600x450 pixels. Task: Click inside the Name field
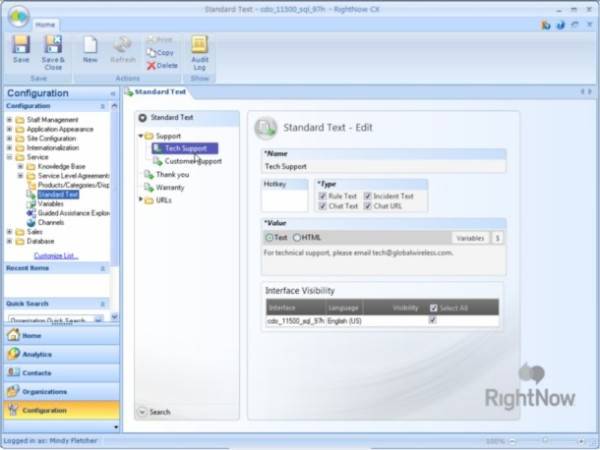[x=383, y=166]
